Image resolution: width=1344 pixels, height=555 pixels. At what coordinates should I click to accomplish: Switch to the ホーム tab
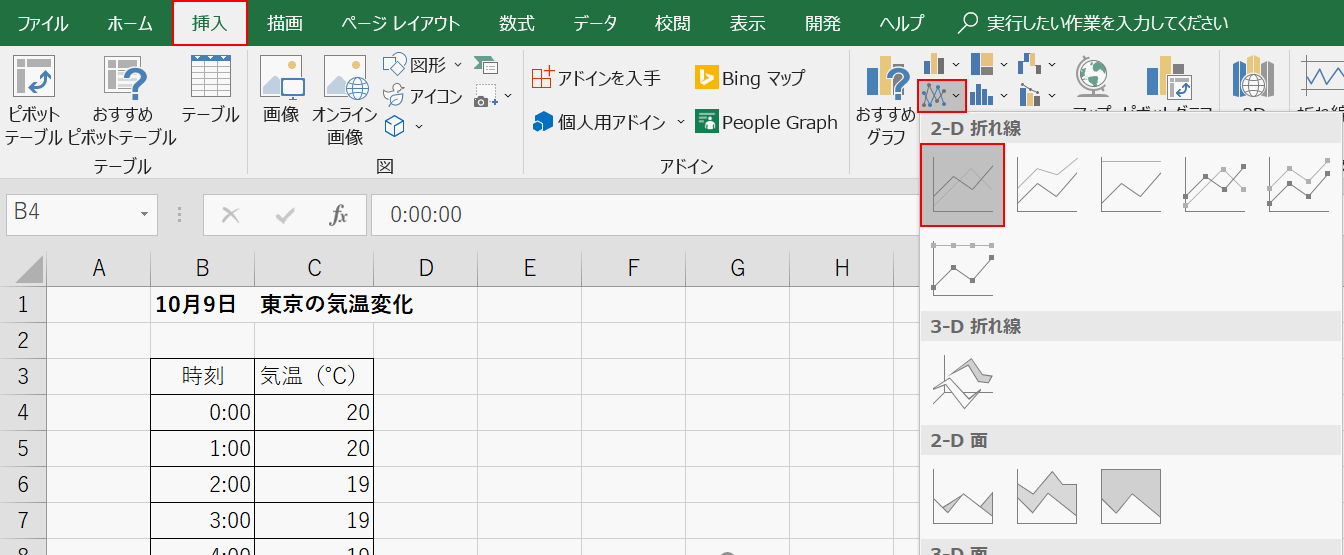click(130, 23)
